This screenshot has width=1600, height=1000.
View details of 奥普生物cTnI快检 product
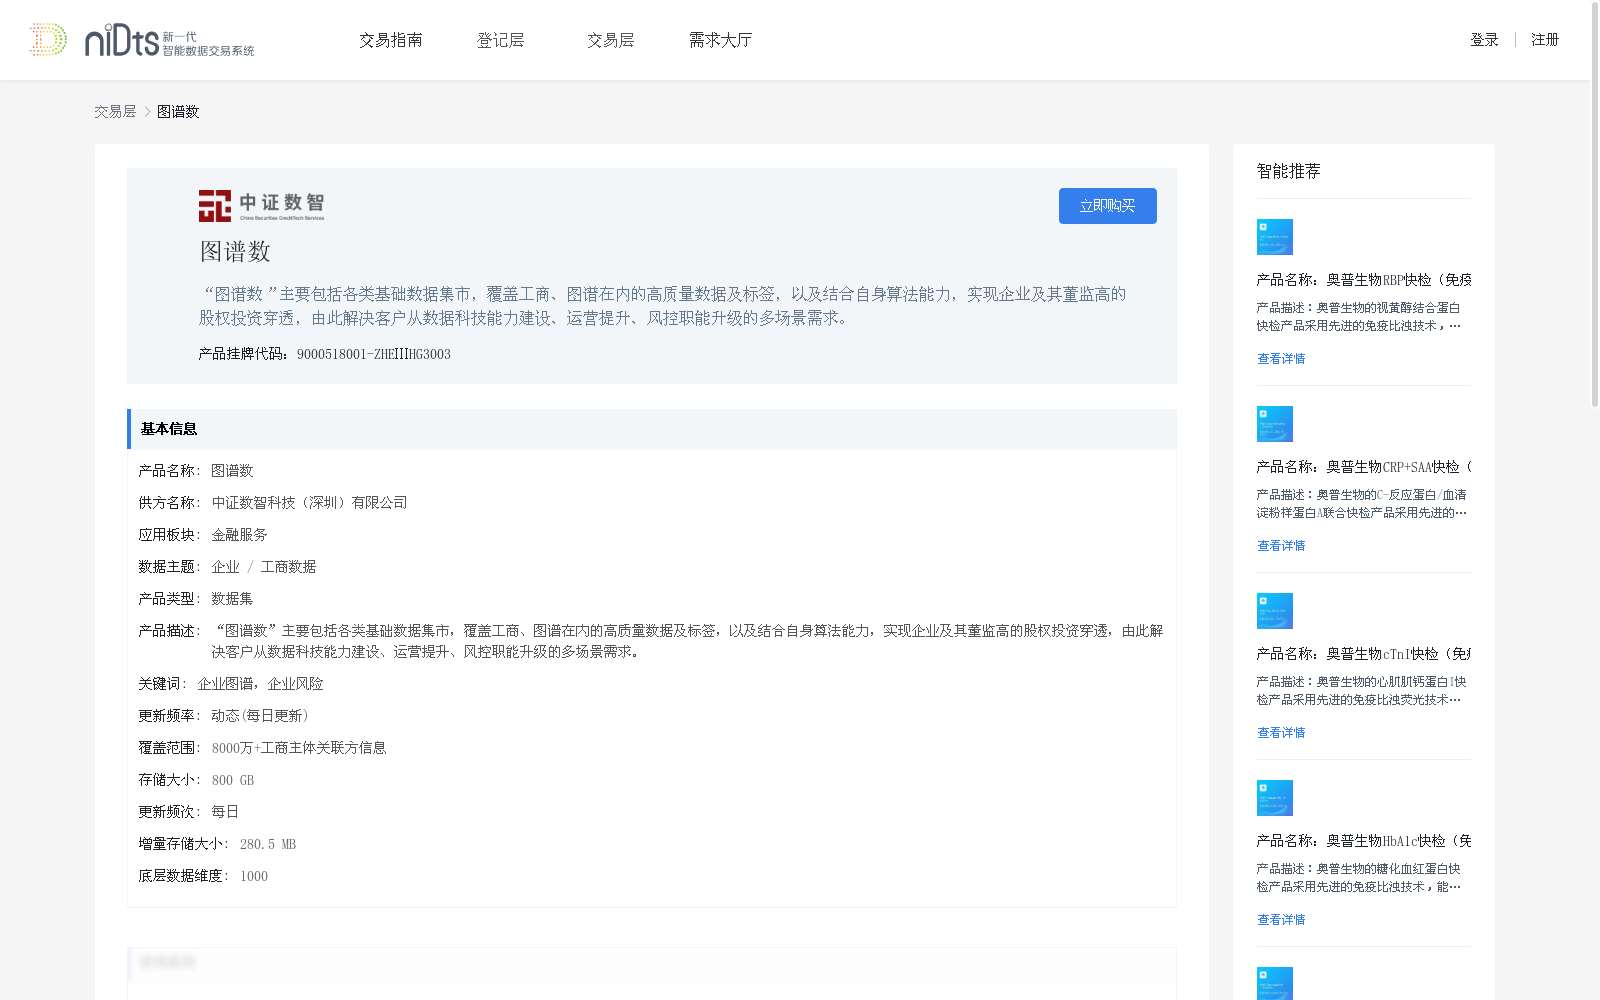click(1281, 733)
